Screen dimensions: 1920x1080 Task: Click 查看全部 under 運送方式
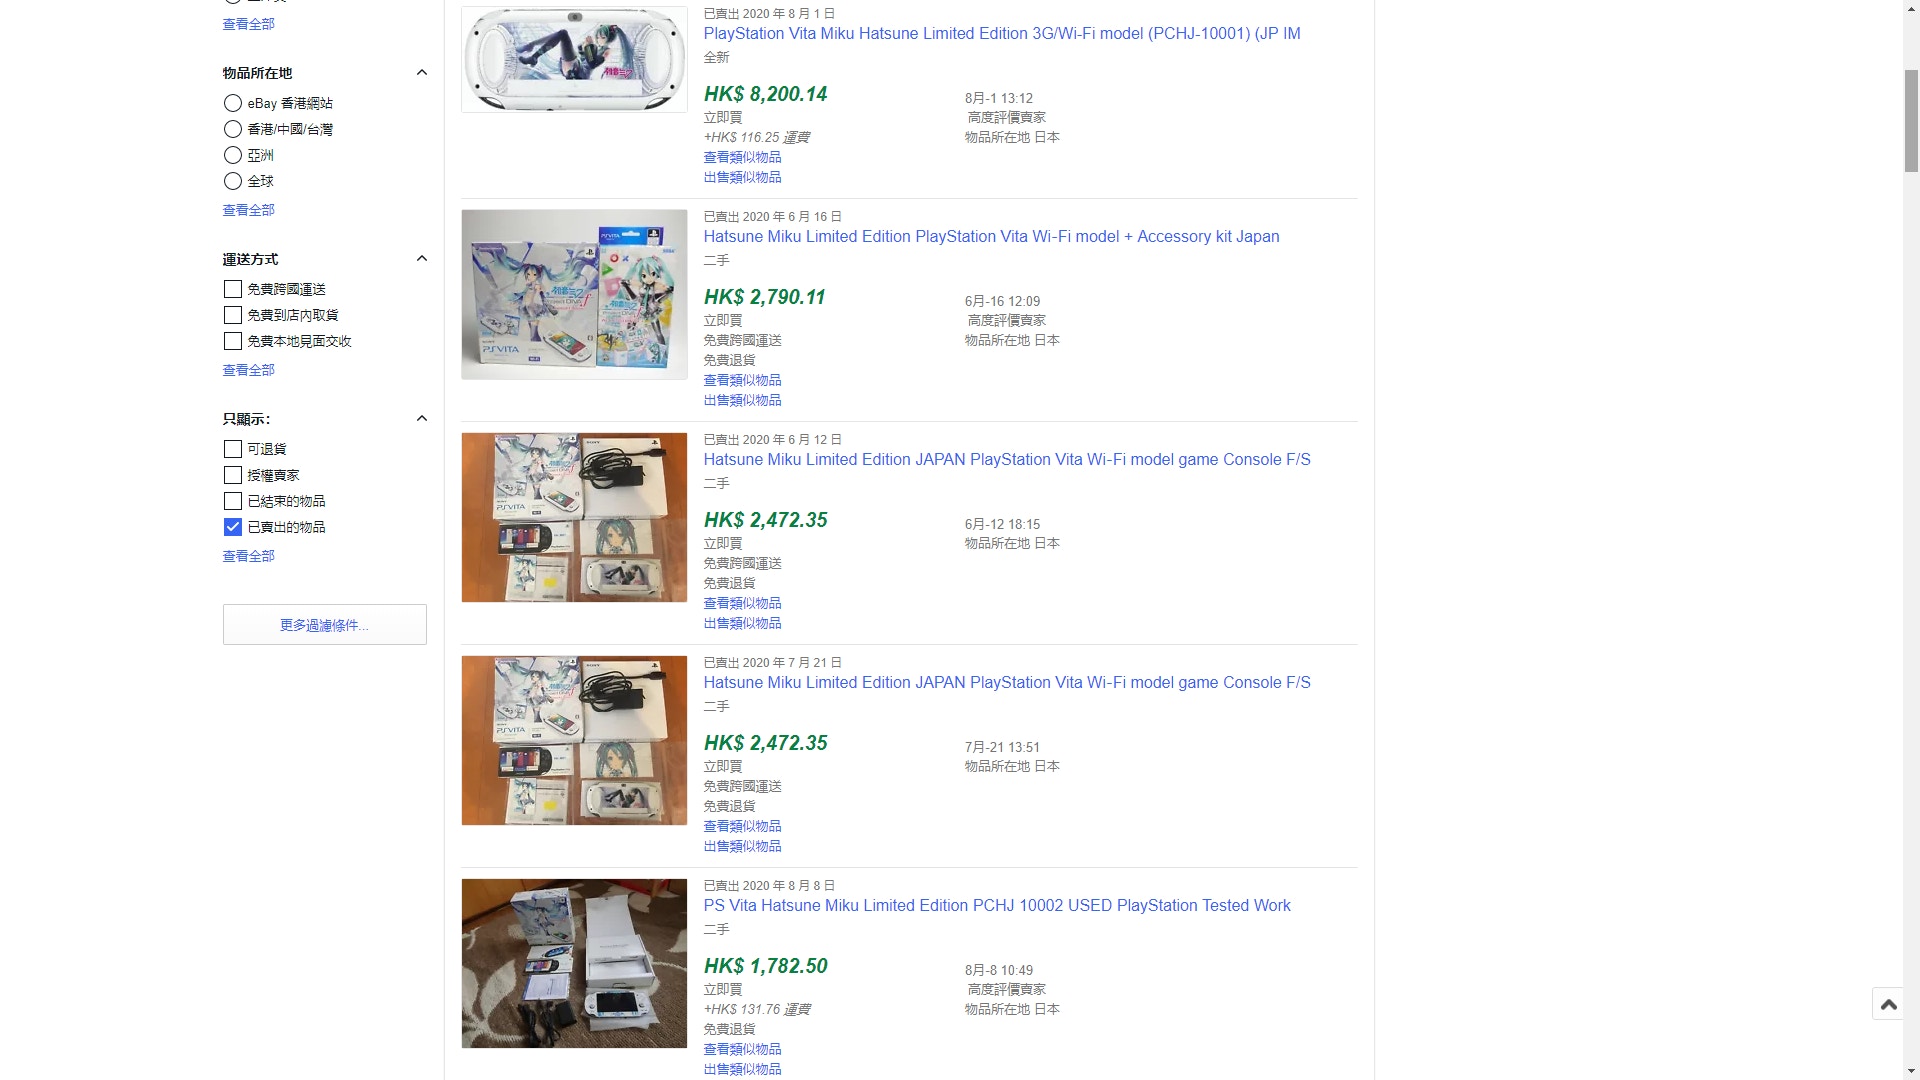pos(248,370)
